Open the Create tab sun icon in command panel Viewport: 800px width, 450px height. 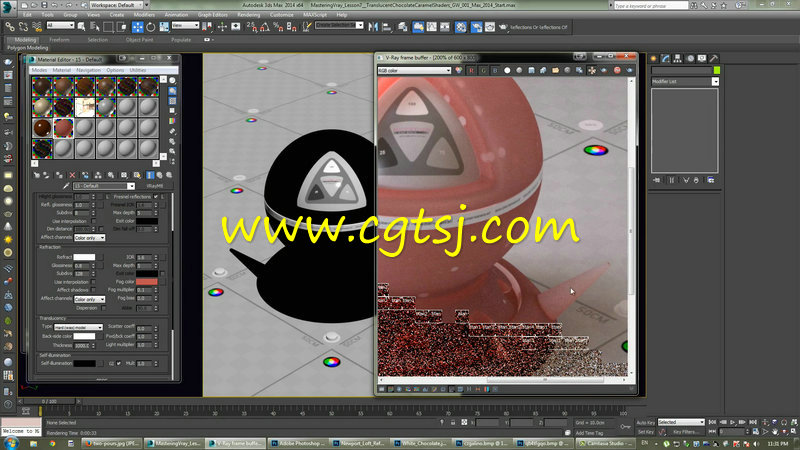[654, 58]
